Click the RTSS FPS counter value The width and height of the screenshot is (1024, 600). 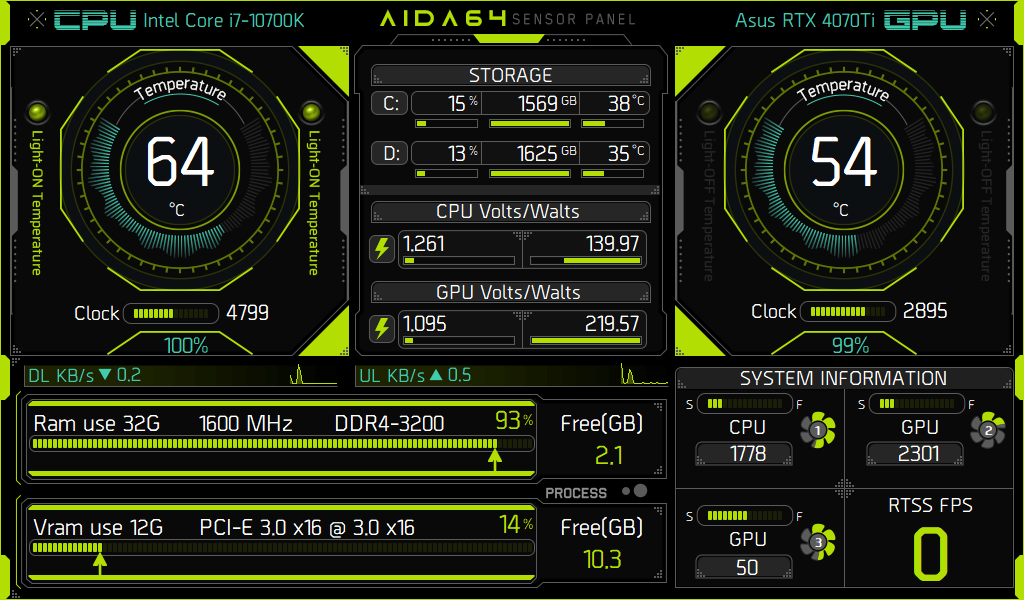point(930,553)
